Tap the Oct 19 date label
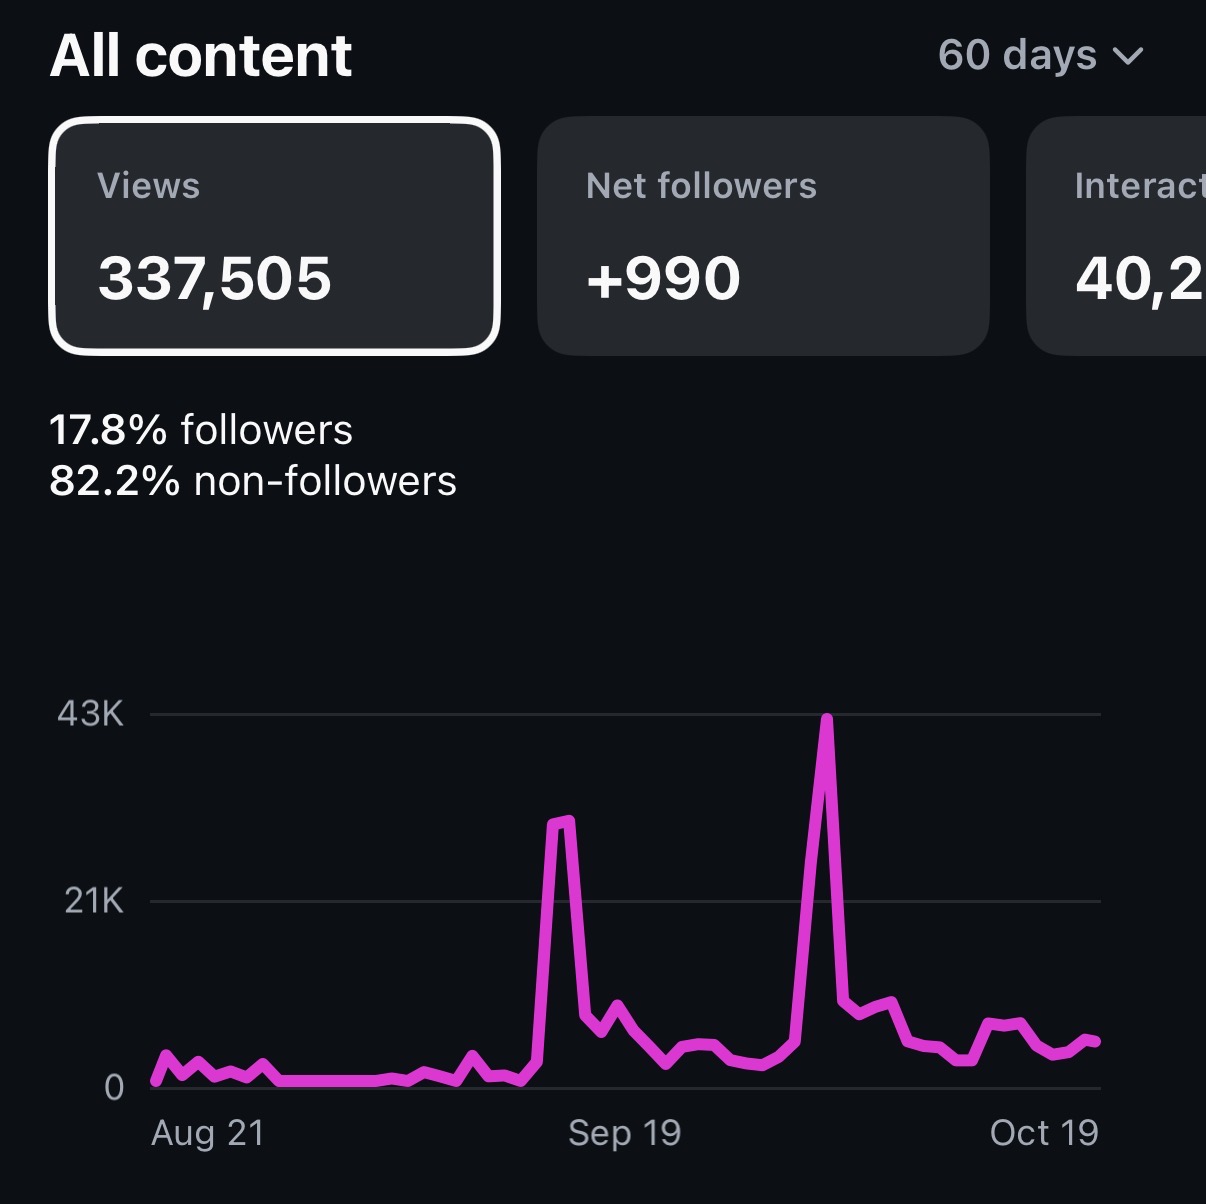 1044,1133
